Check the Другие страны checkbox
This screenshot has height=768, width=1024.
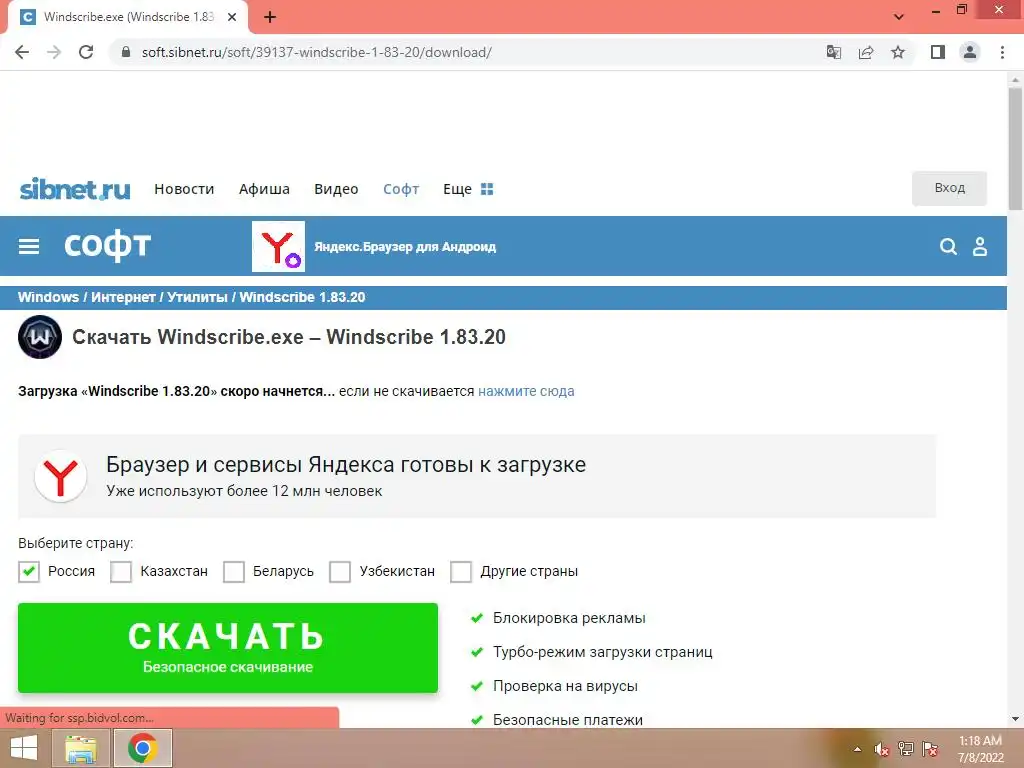(x=460, y=571)
